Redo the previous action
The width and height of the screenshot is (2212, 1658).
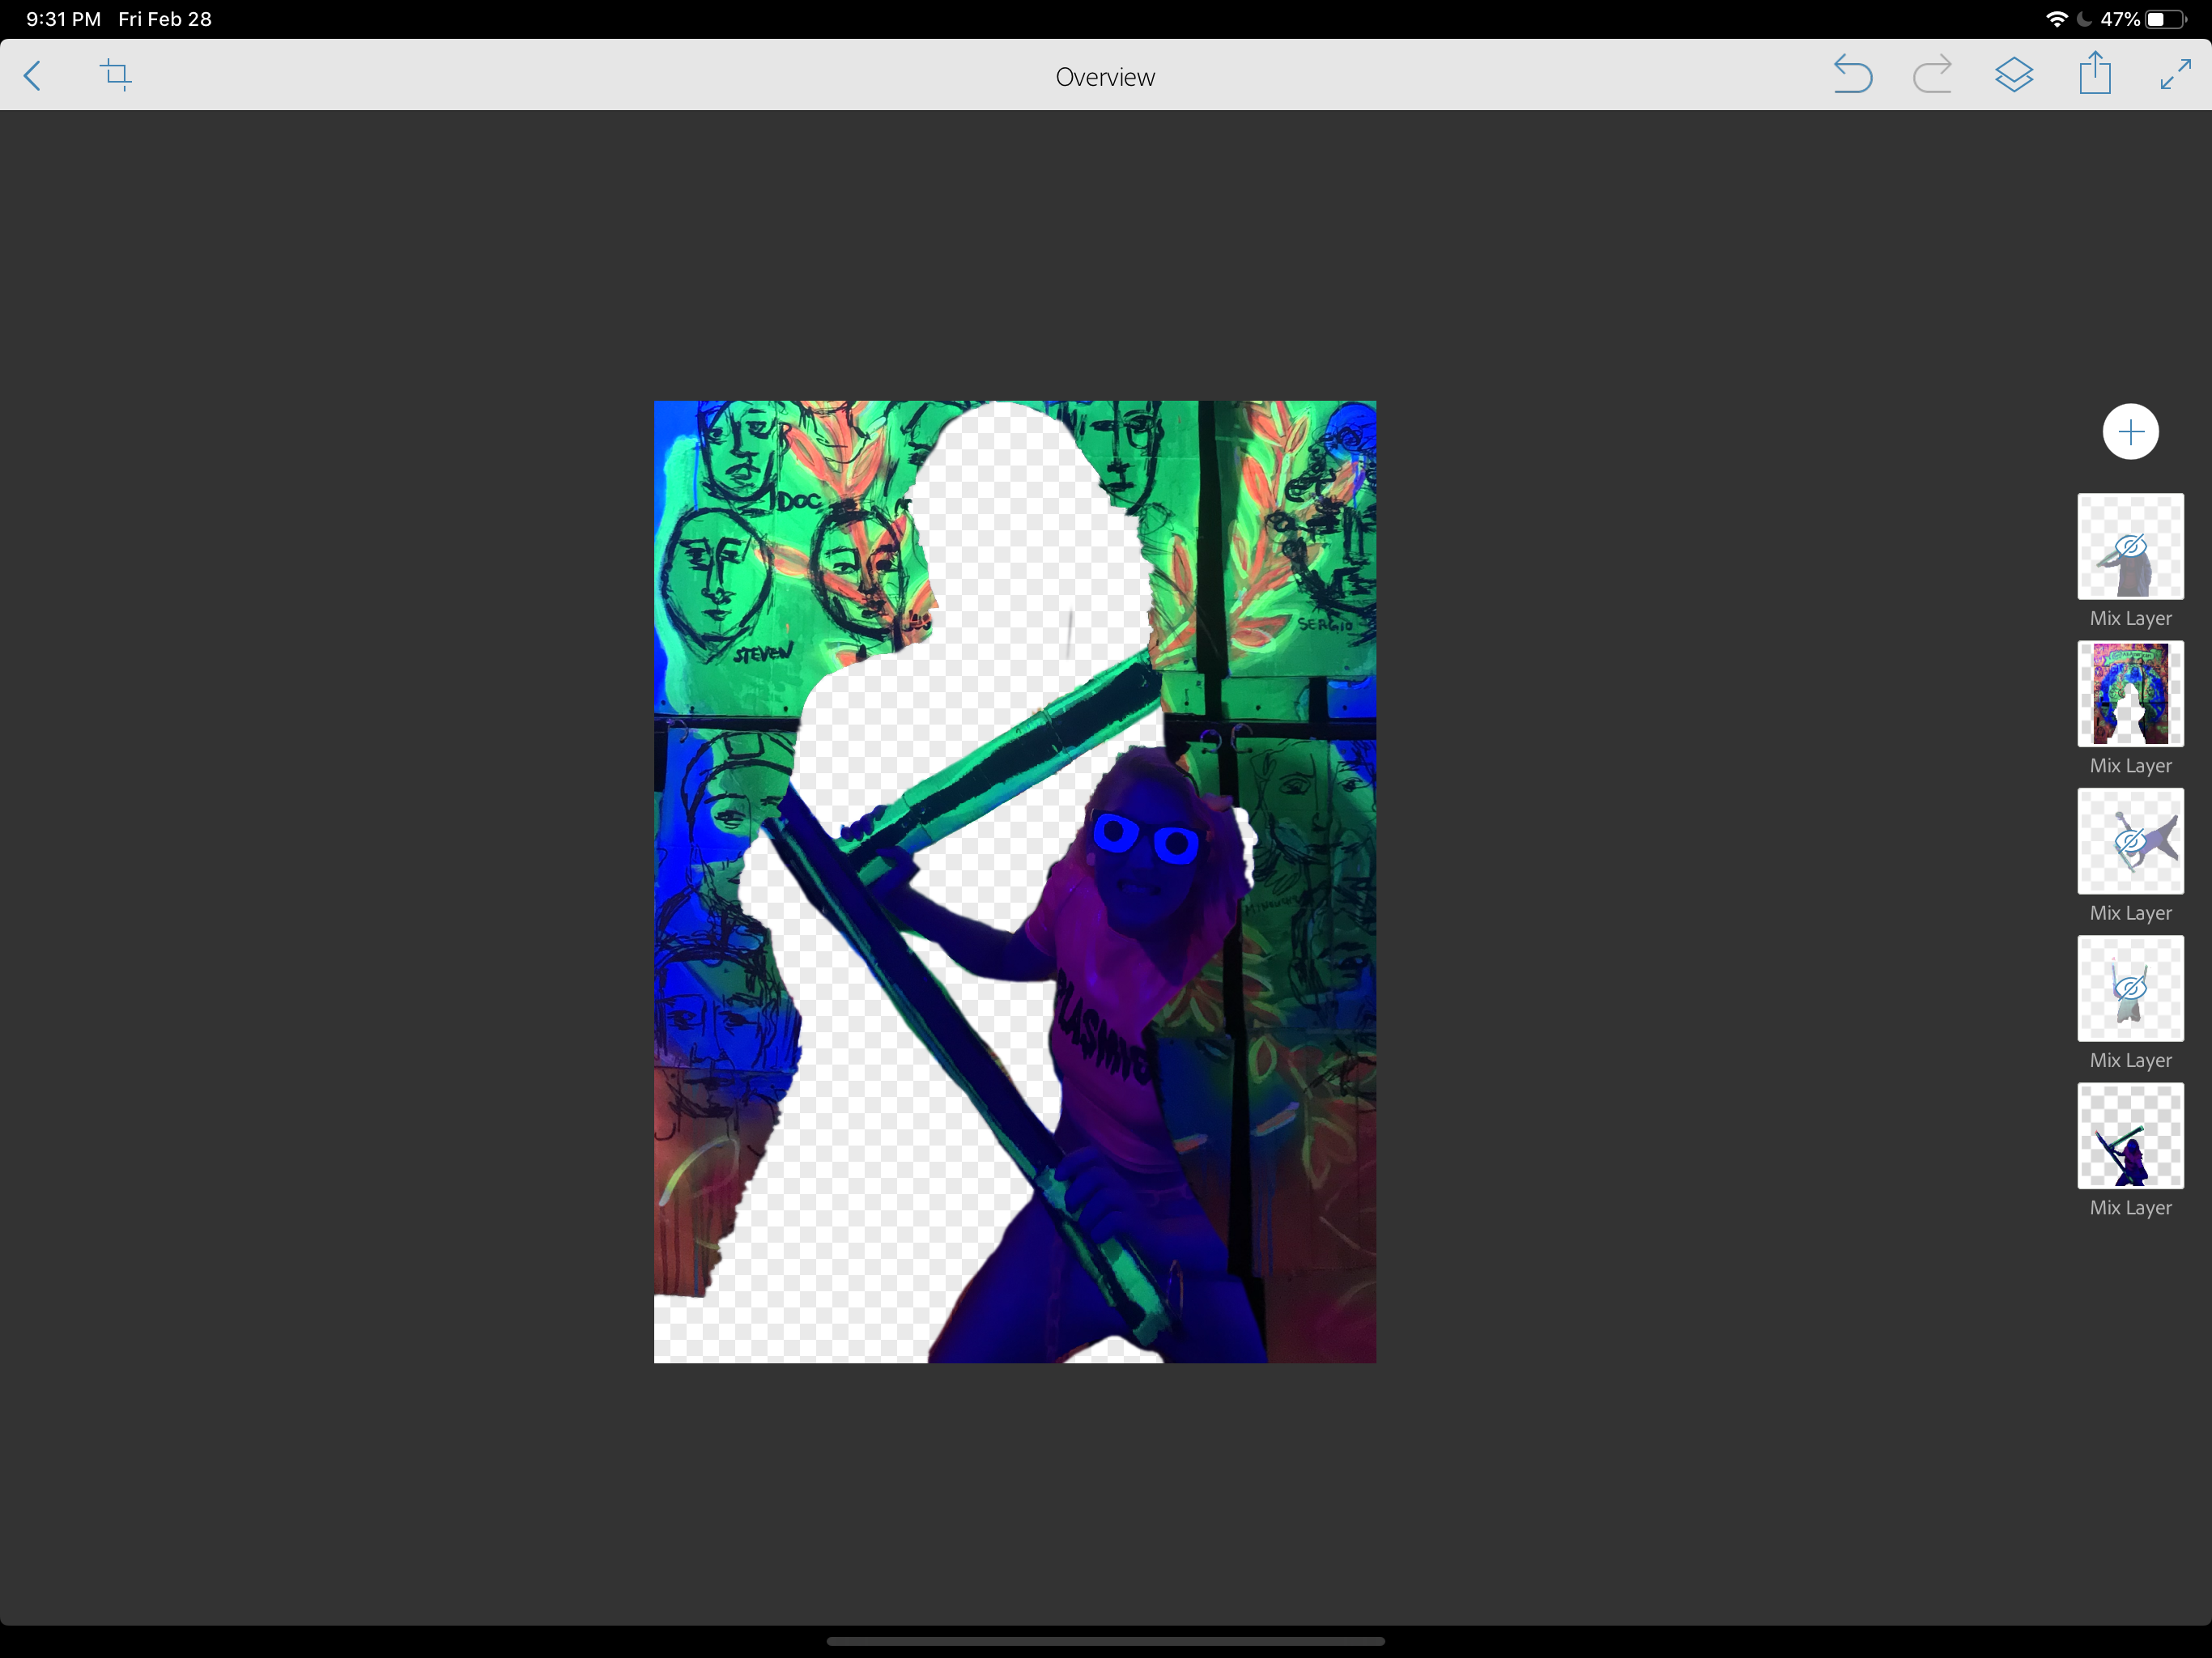click(x=1932, y=75)
